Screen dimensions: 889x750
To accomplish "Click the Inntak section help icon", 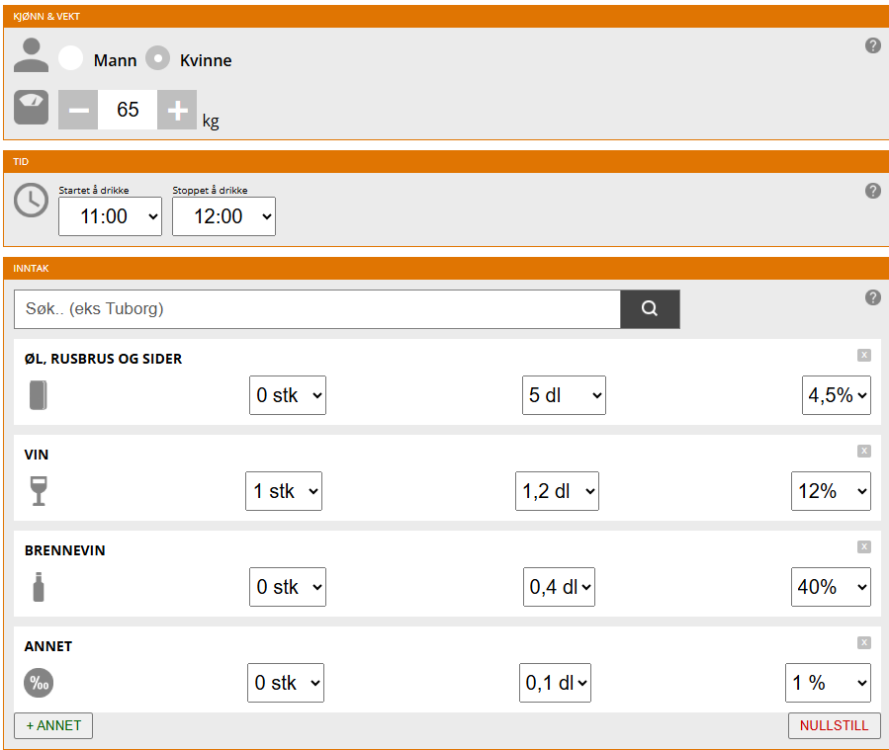I will tap(872, 298).
